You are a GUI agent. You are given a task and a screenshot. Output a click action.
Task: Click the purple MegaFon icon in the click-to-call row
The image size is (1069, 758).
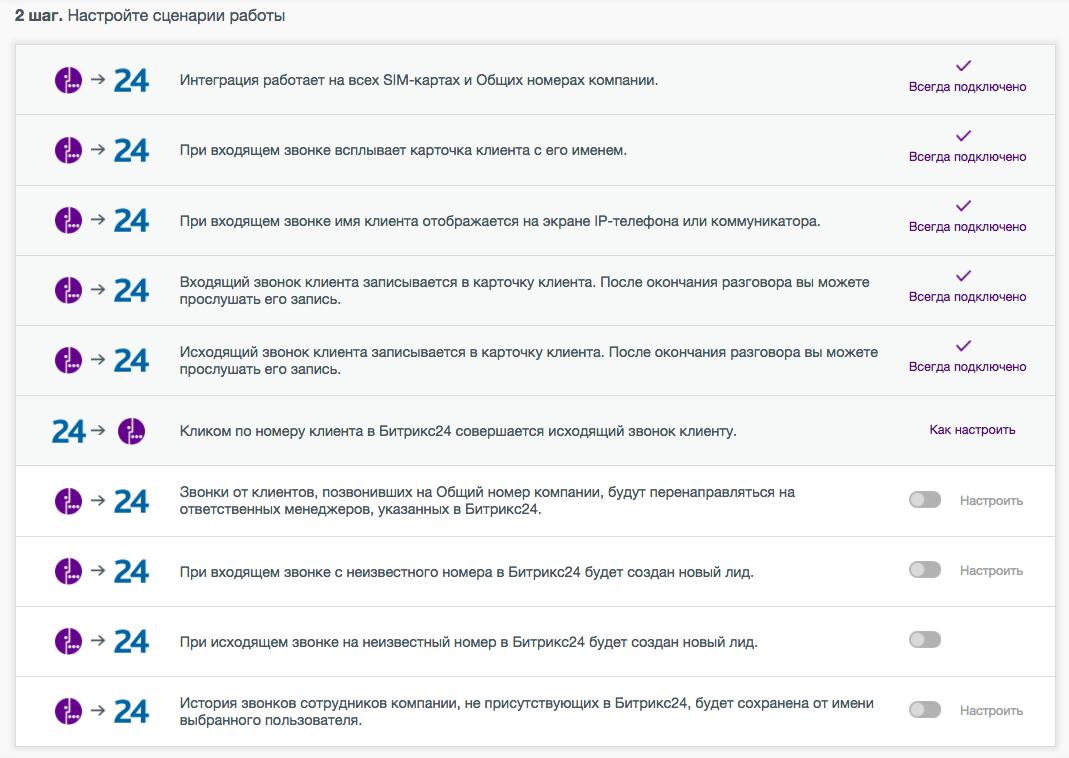pyautogui.click(x=131, y=431)
